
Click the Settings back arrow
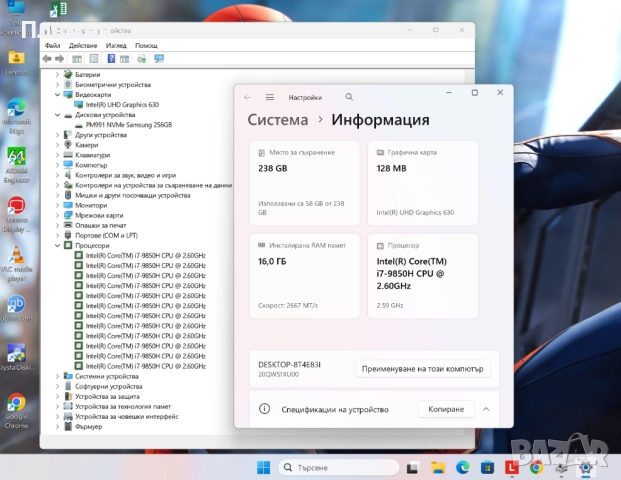[248, 97]
